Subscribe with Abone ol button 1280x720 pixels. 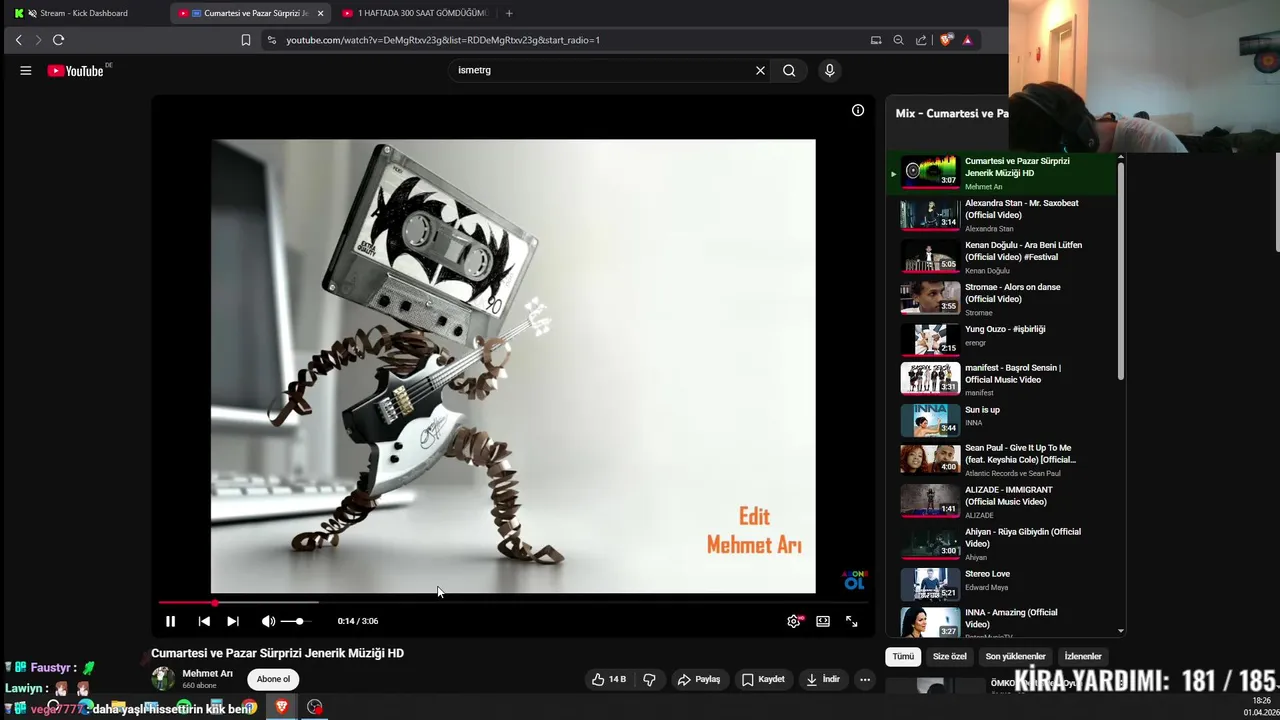273,679
